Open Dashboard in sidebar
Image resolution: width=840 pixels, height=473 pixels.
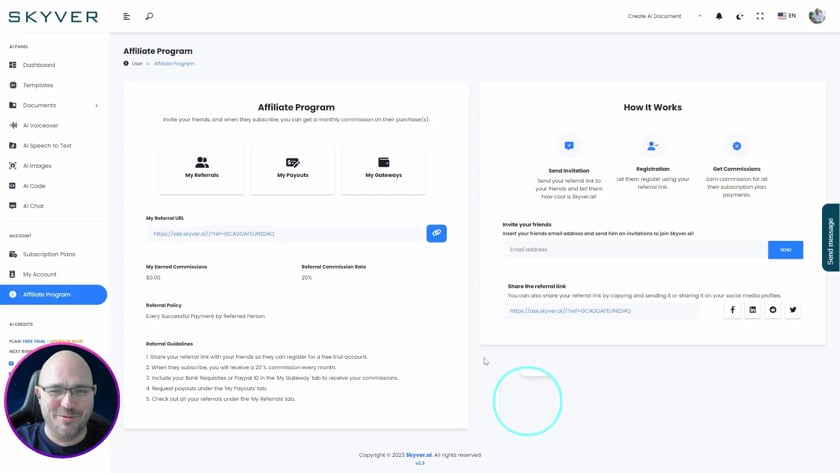point(39,65)
